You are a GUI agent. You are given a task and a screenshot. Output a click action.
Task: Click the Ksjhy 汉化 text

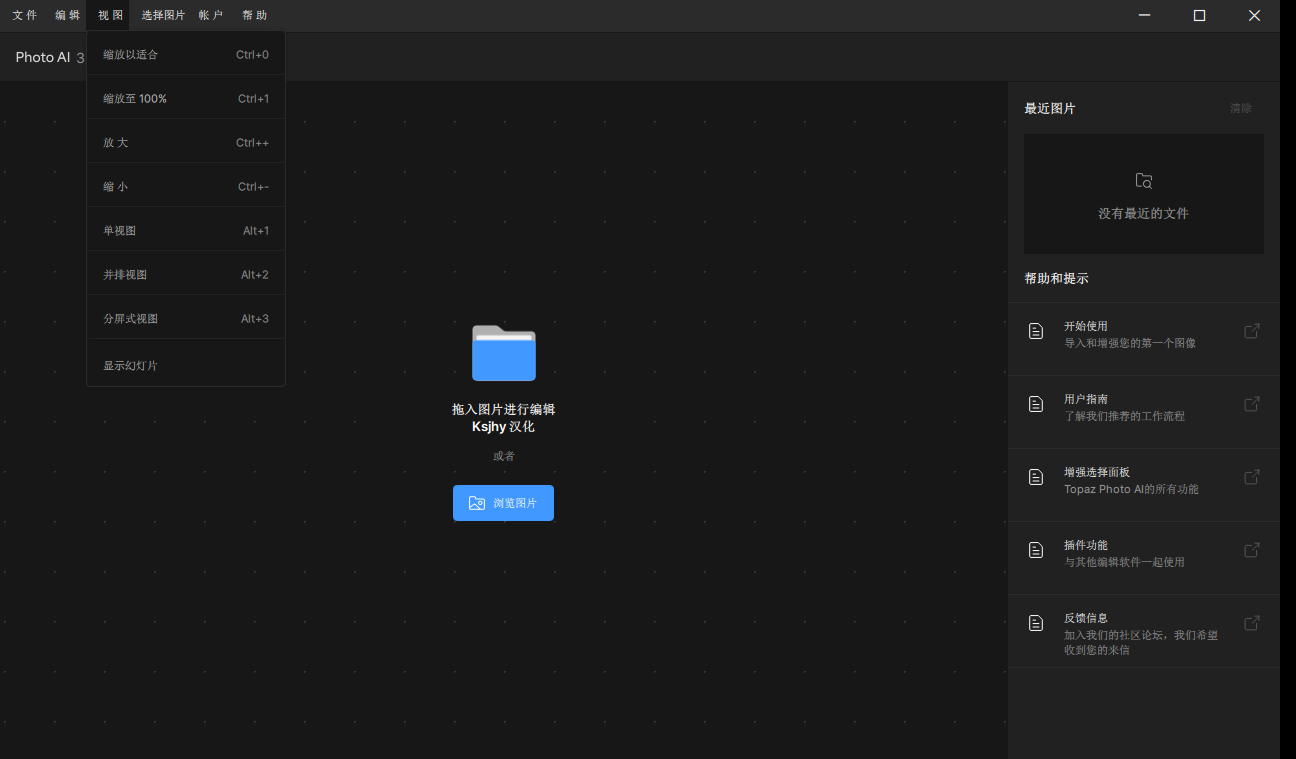tap(503, 427)
